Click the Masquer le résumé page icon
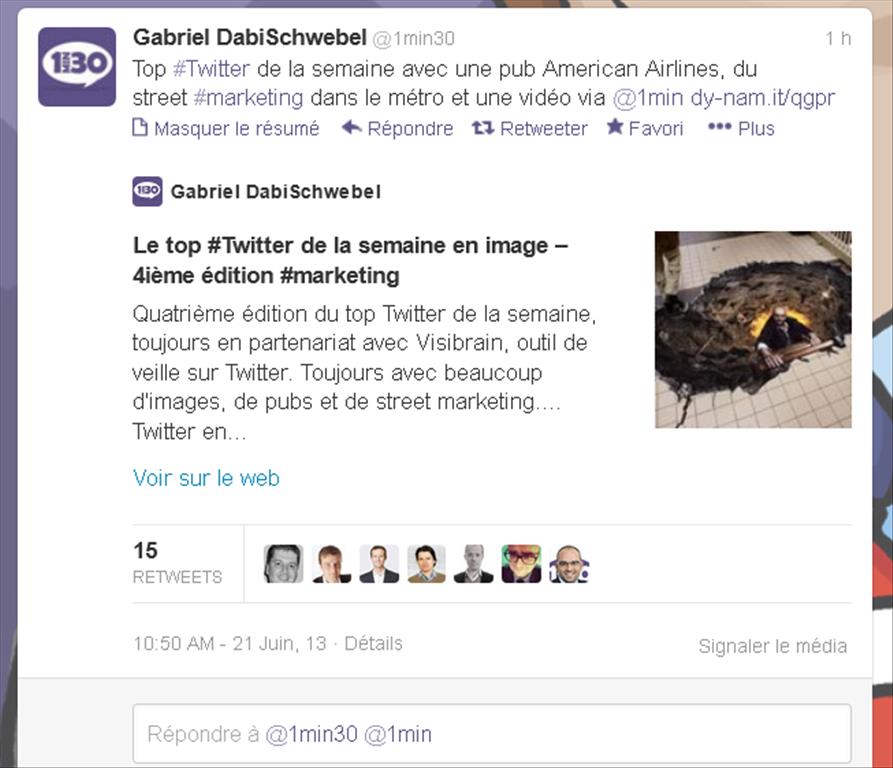 [x=140, y=128]
